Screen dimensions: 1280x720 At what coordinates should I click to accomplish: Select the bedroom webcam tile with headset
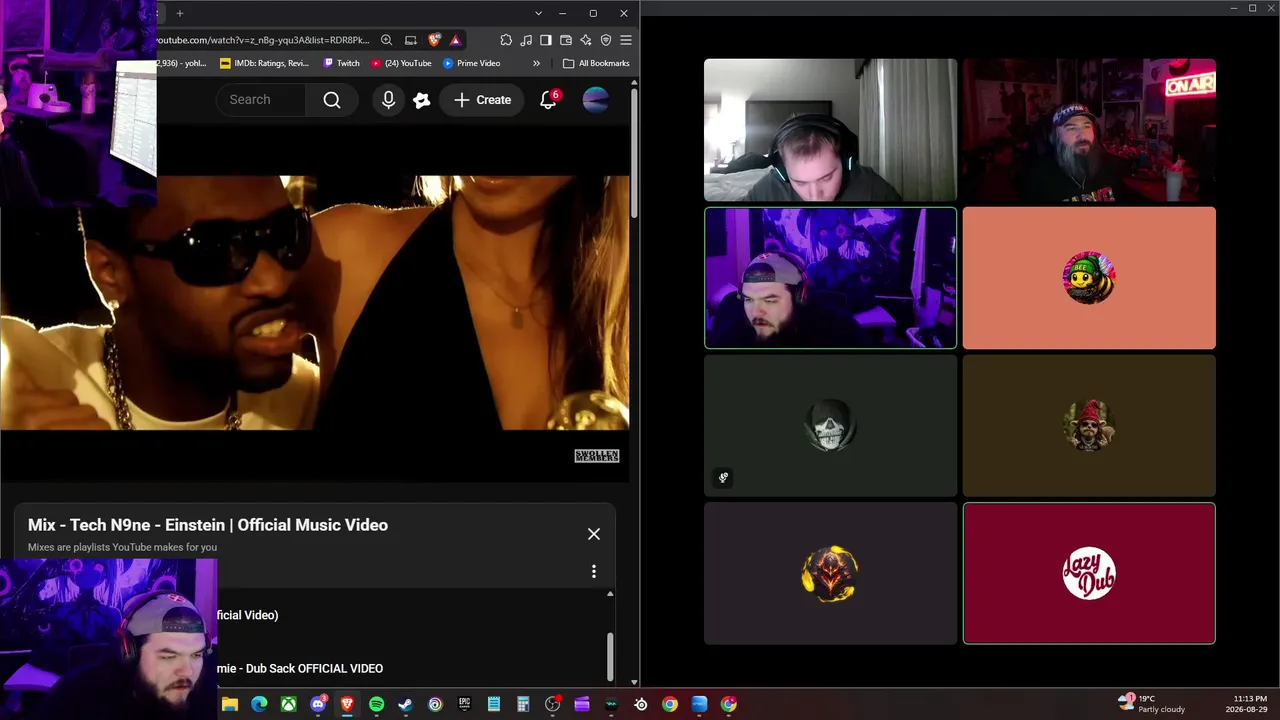(830, 130)
